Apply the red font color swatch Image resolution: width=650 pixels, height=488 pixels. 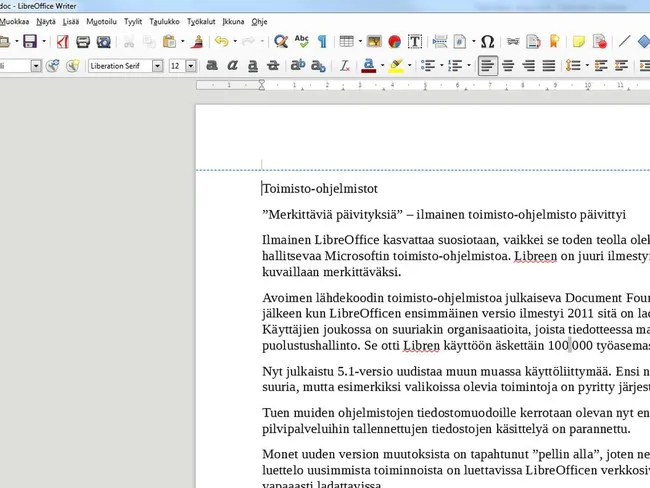[369, 66]
